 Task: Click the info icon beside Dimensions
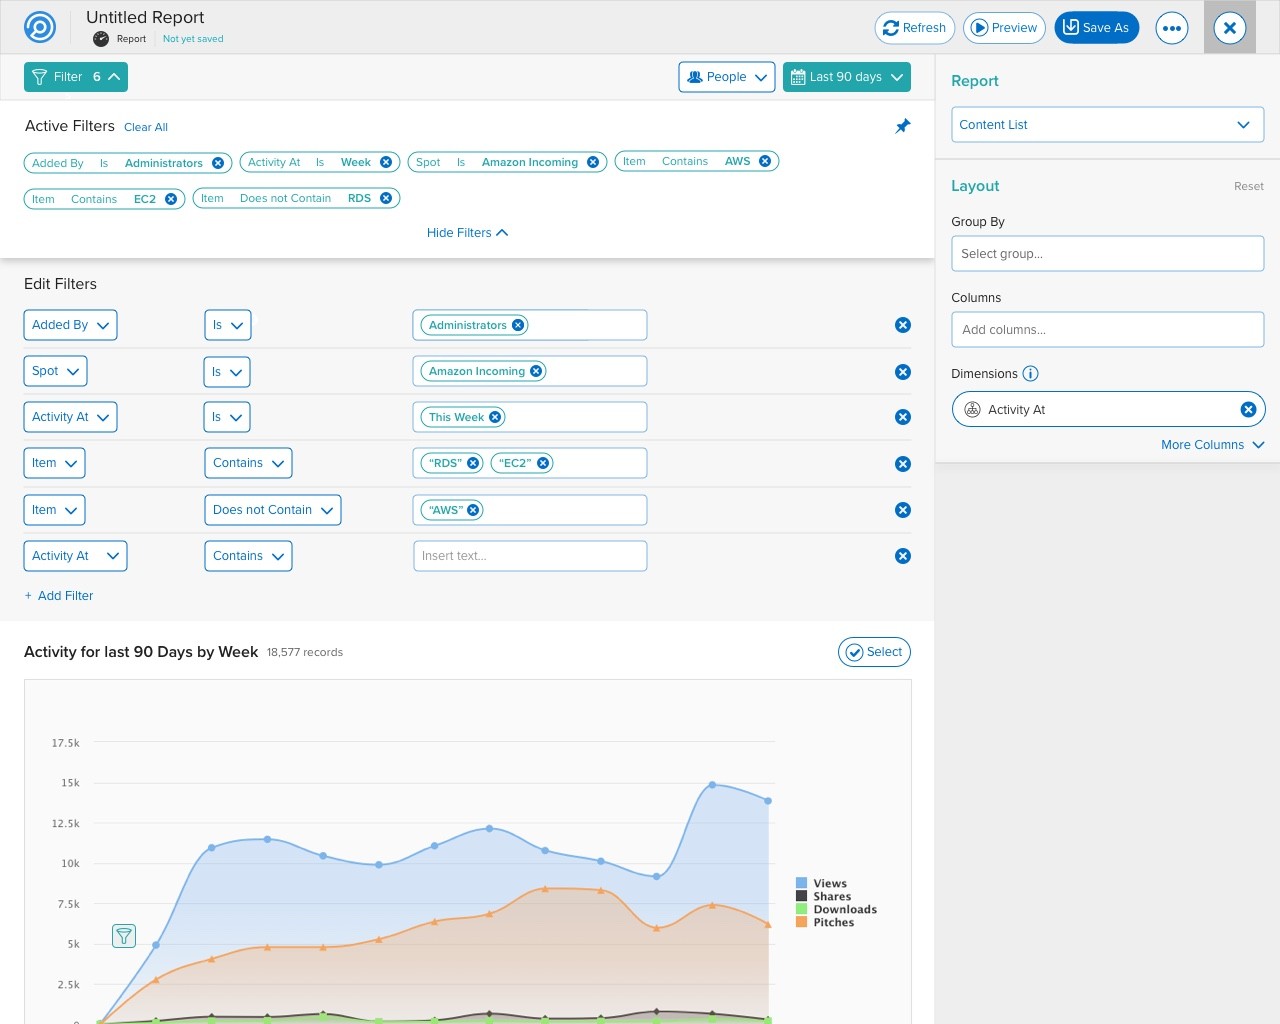[x=1030, y=374]
